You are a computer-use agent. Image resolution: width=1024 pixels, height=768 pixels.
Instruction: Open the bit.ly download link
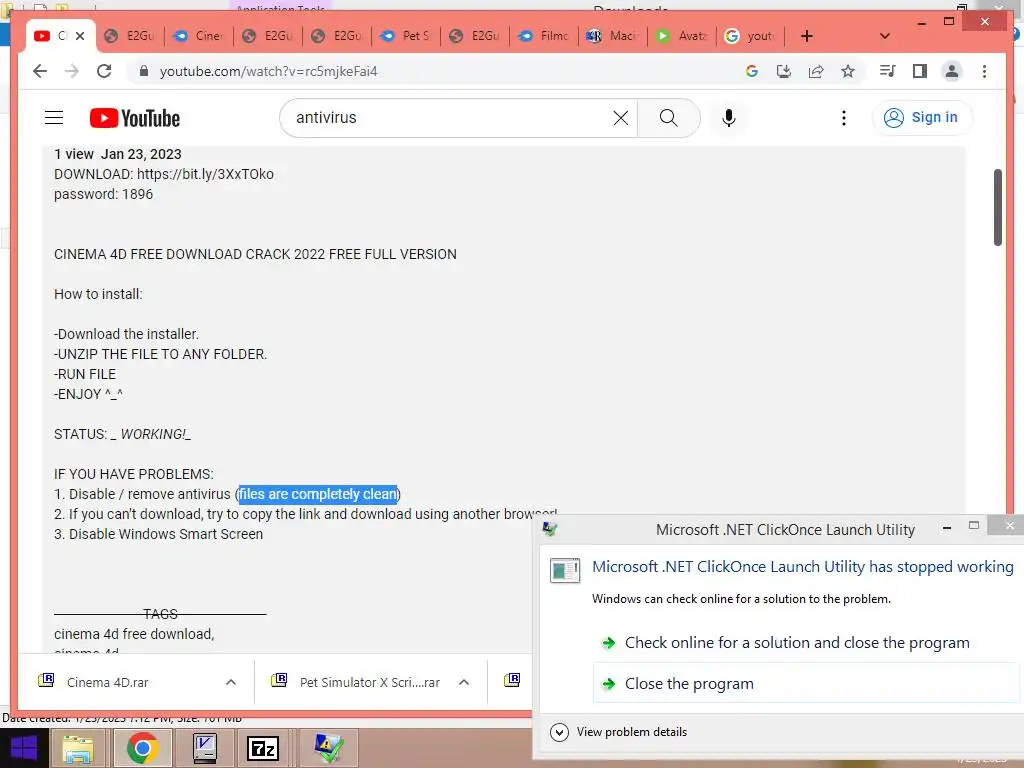[x=205, y=174]
